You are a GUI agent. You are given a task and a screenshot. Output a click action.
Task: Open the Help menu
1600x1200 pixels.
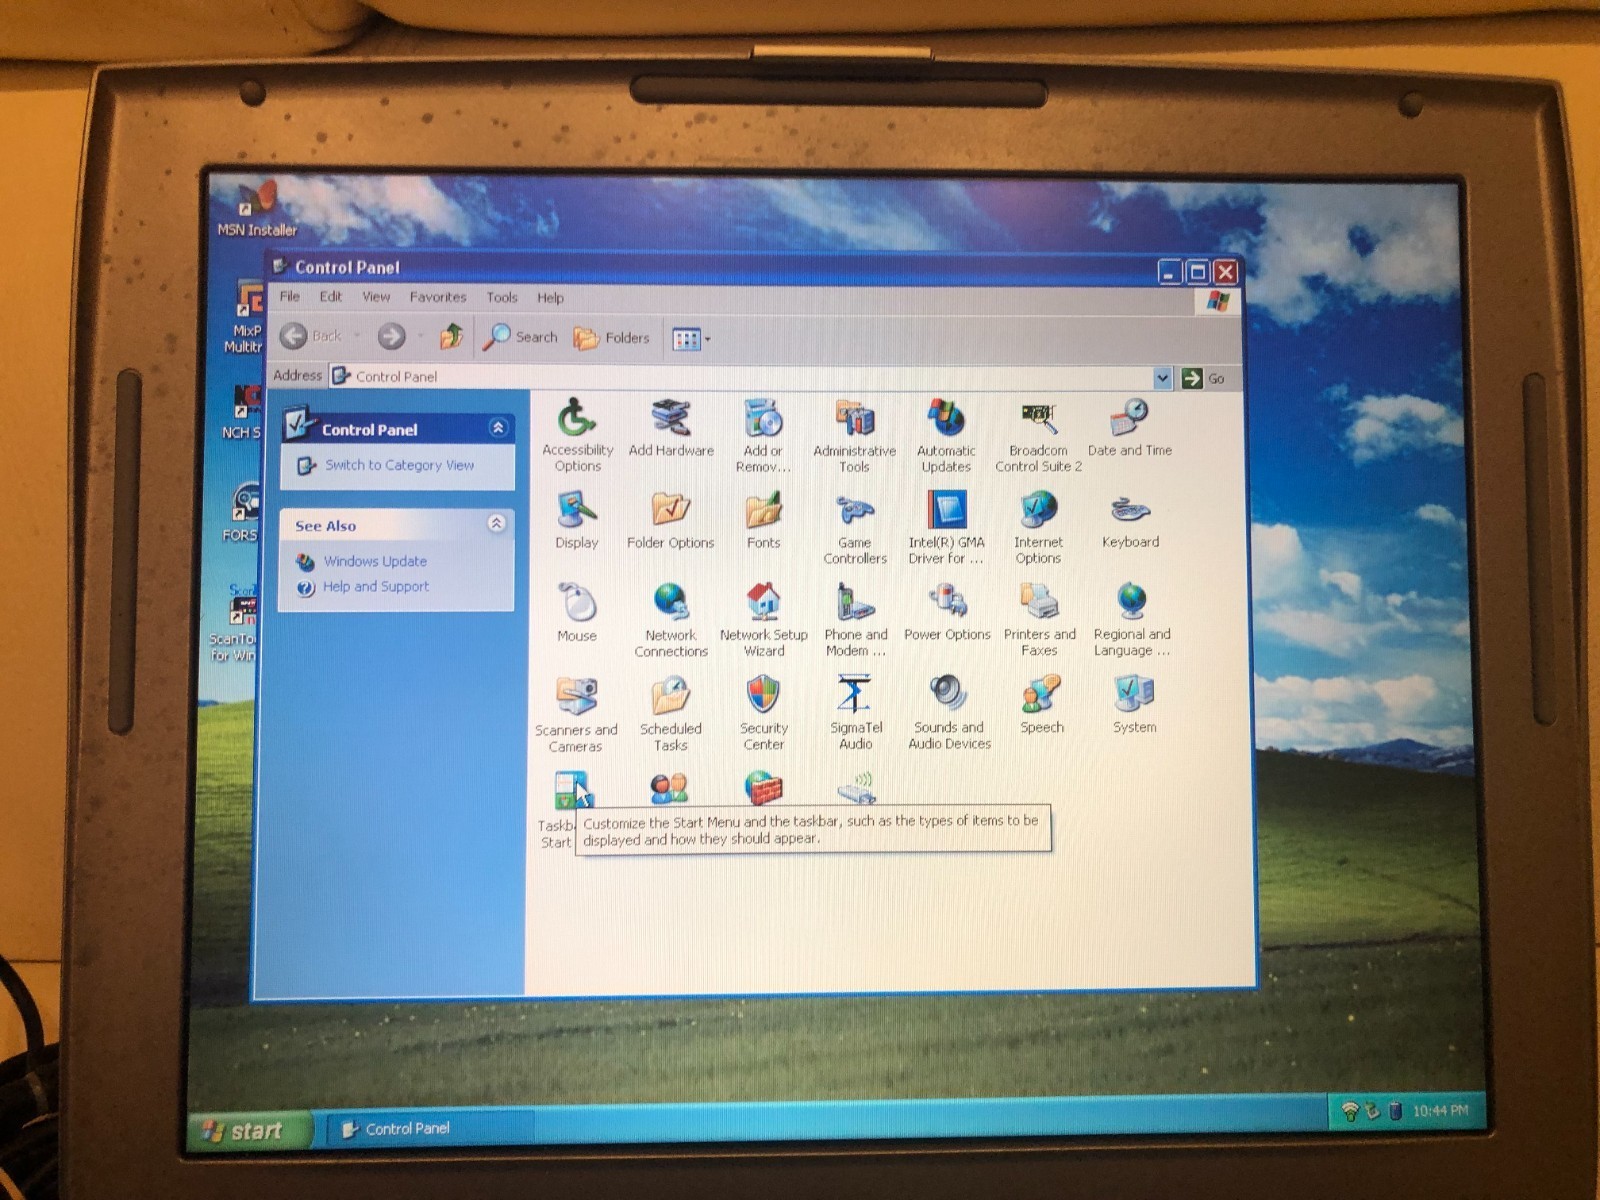(x=550, y=297)
